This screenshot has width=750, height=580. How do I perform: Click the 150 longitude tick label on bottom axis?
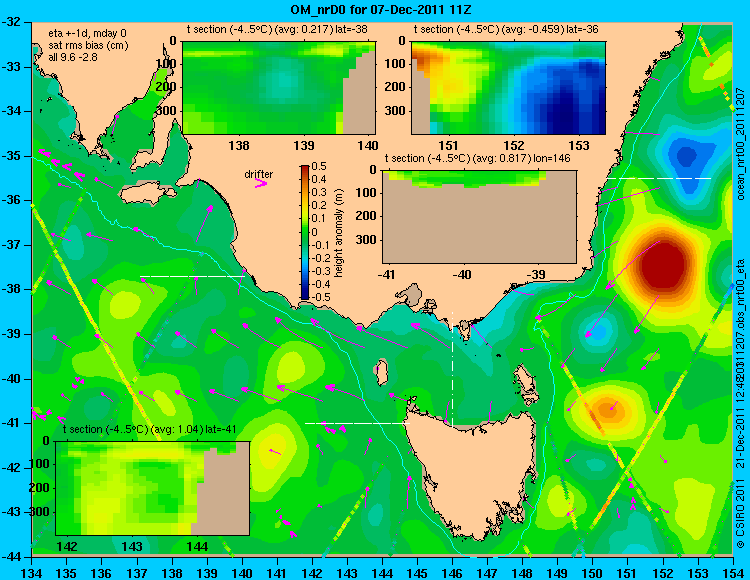[593, 573]
